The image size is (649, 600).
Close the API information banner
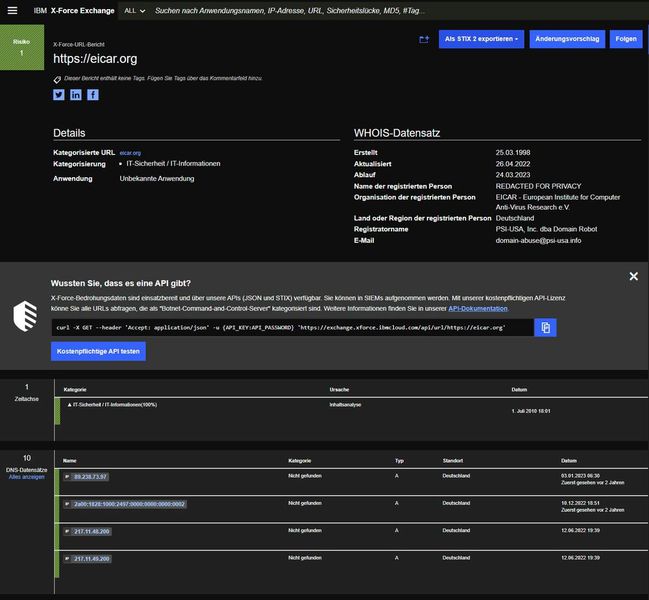633,276
